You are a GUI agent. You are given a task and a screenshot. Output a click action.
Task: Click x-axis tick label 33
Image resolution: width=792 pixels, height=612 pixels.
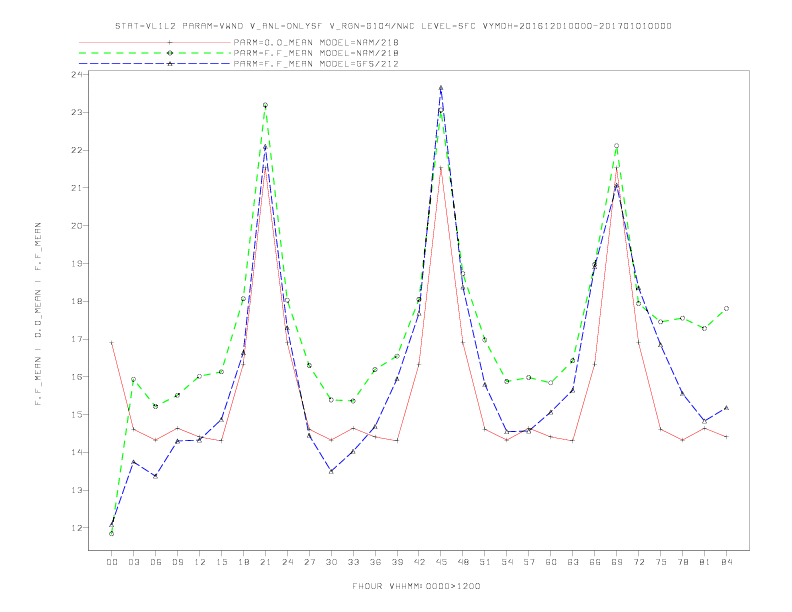tap(353, 562)
